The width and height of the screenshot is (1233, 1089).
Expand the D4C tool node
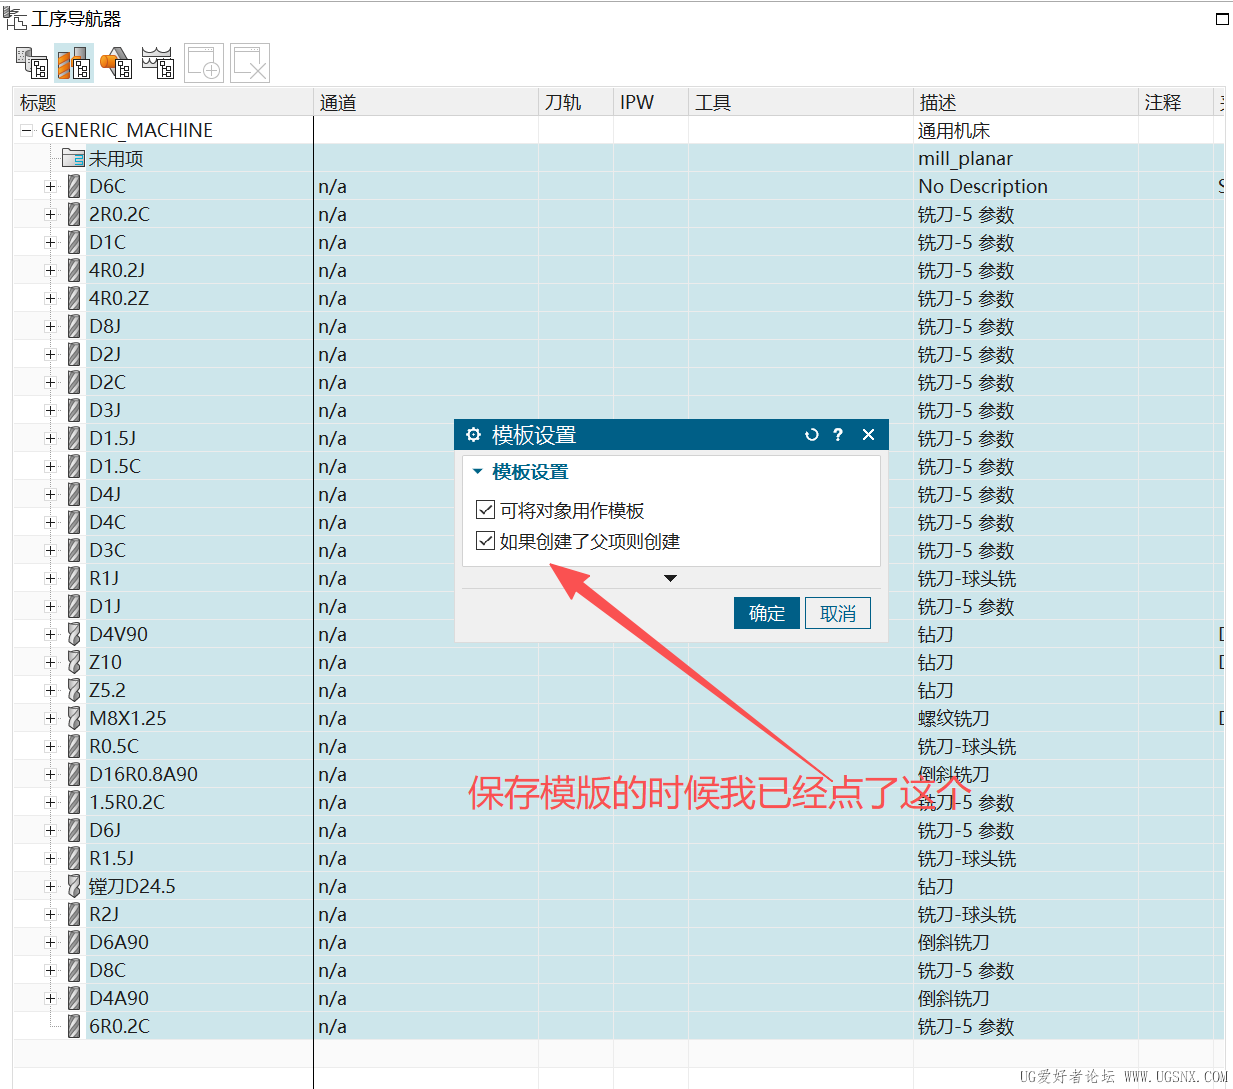pyautogui.click(x=50, y=522)
